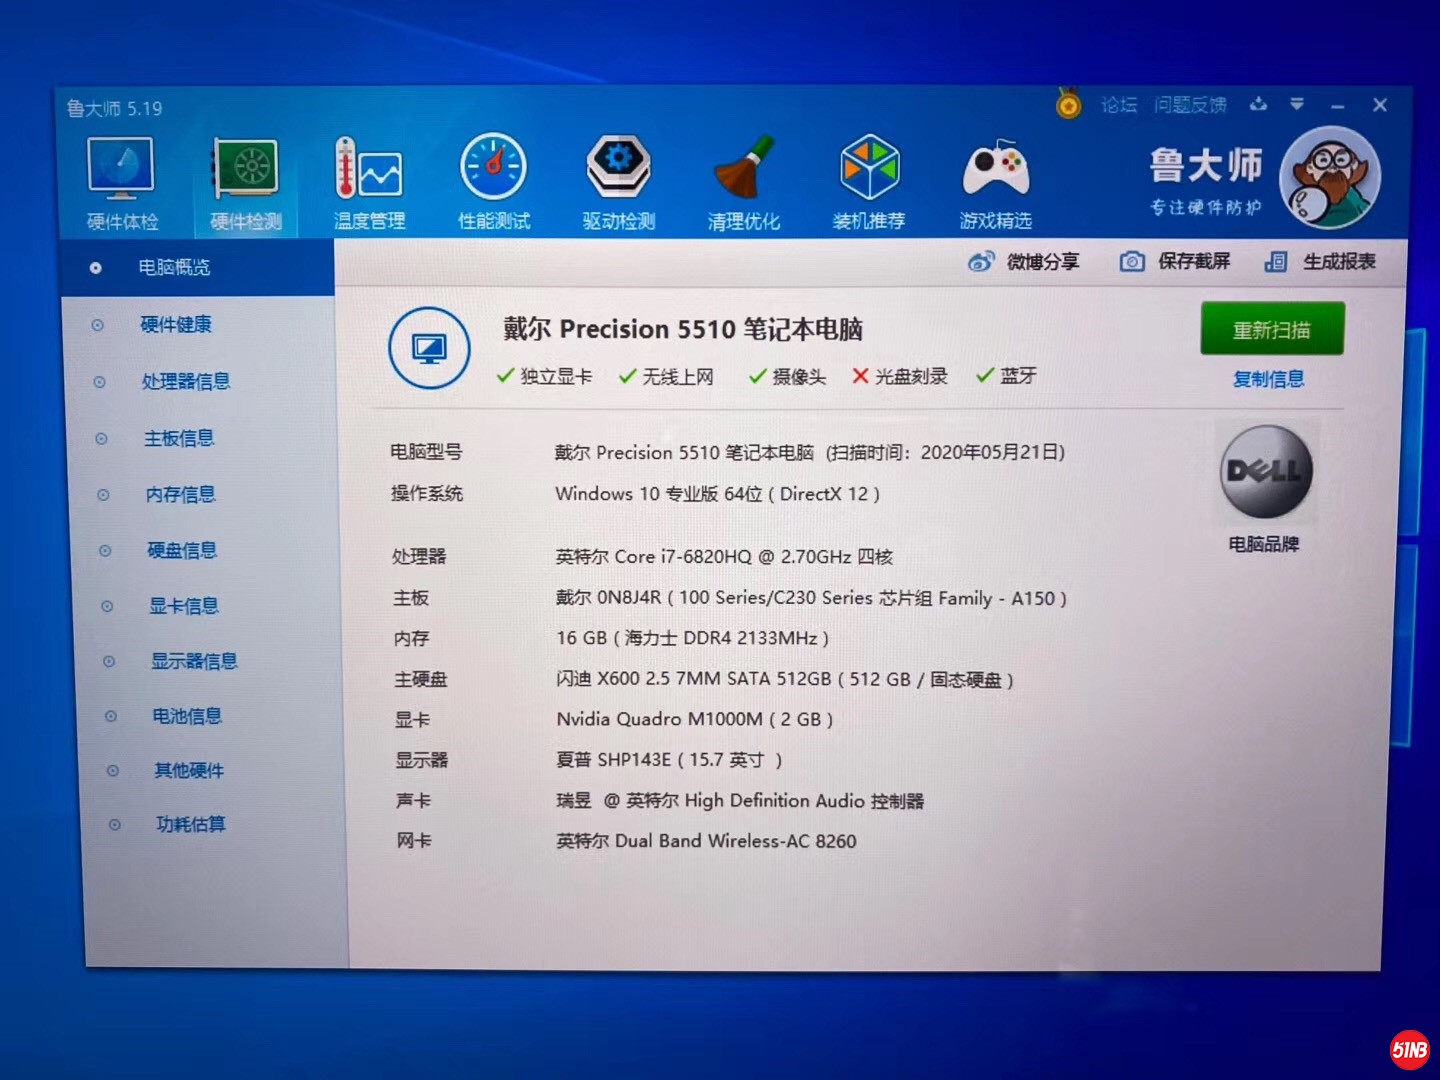Click 生成报表 generate report
Screen dimensions: 1440x1080
1321,262
